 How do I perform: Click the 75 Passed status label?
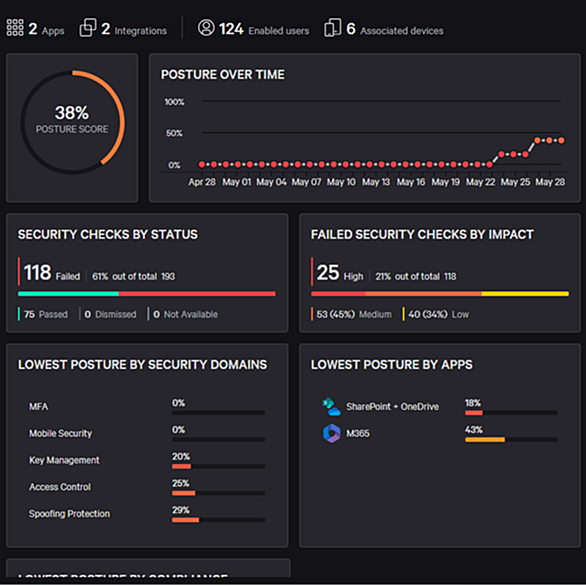coord(46,314)
